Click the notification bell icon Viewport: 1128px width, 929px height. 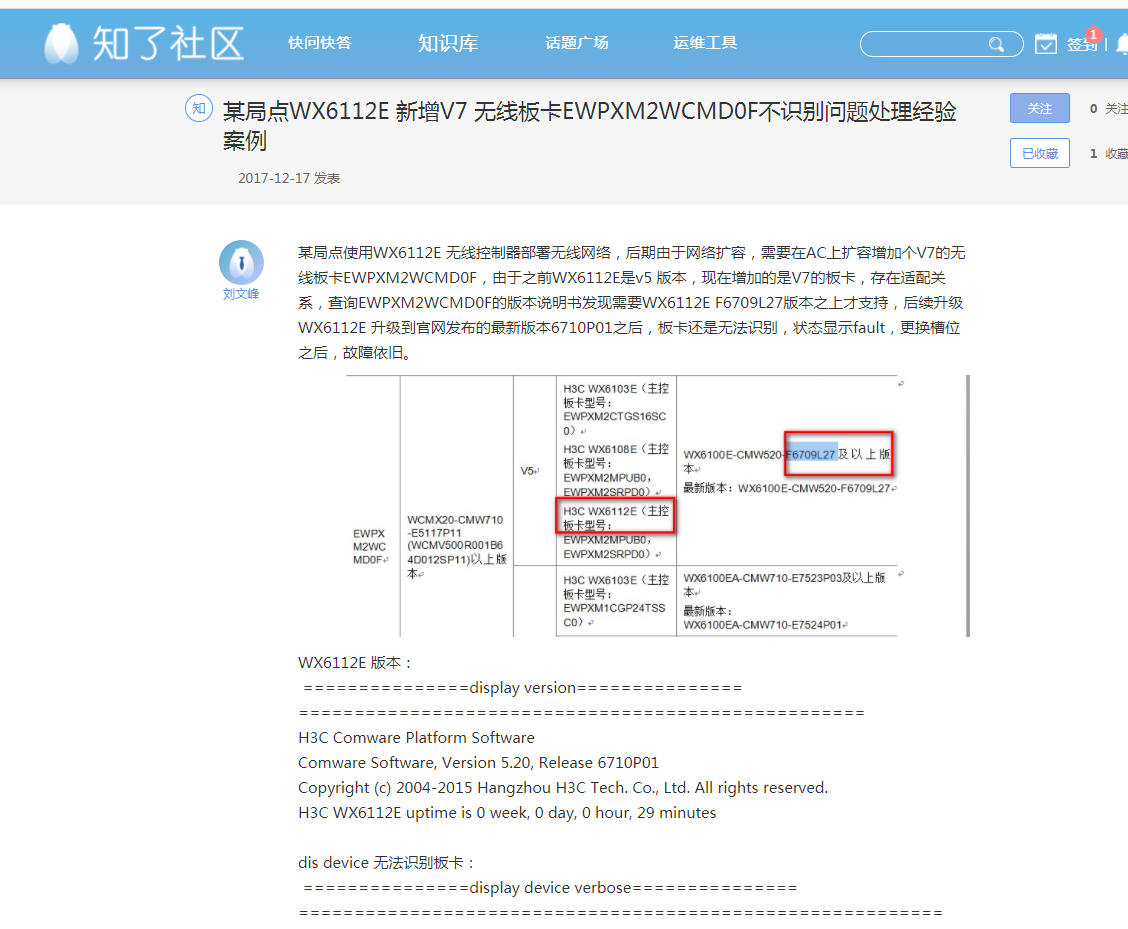(1122, 45)
